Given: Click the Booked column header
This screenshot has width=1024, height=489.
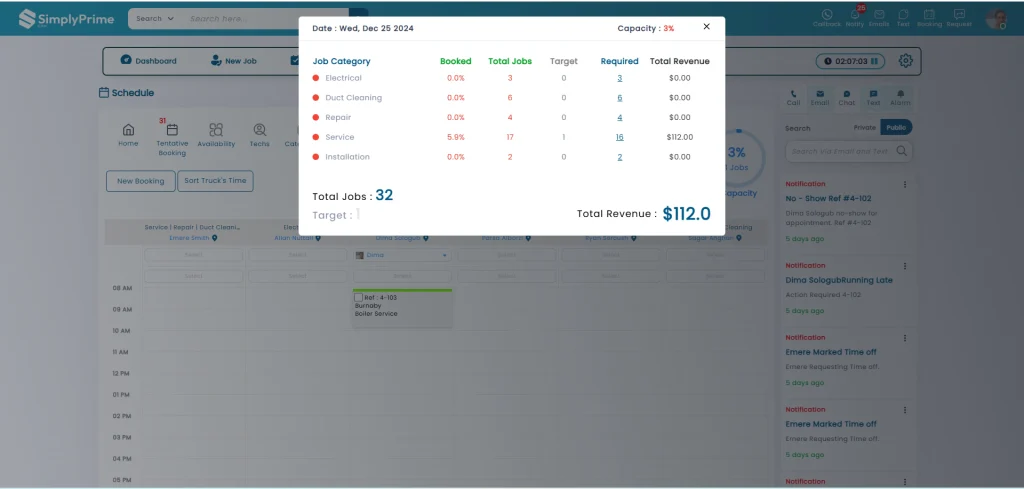Looking at the screenshot, I should [x=456, y=61].
